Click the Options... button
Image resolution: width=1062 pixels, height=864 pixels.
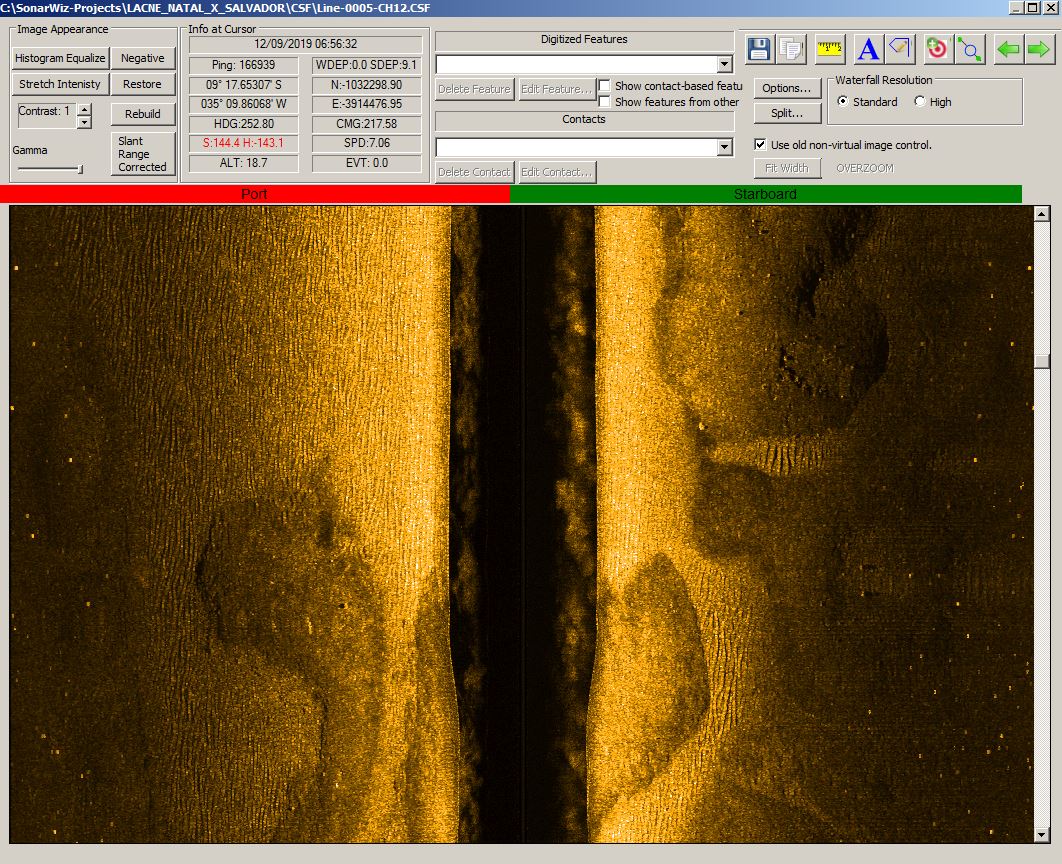point(787,88)
